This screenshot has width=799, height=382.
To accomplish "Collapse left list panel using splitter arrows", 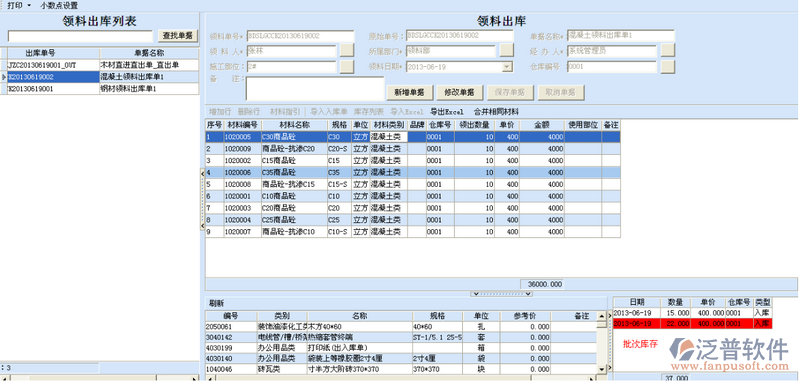I will 202,199.
